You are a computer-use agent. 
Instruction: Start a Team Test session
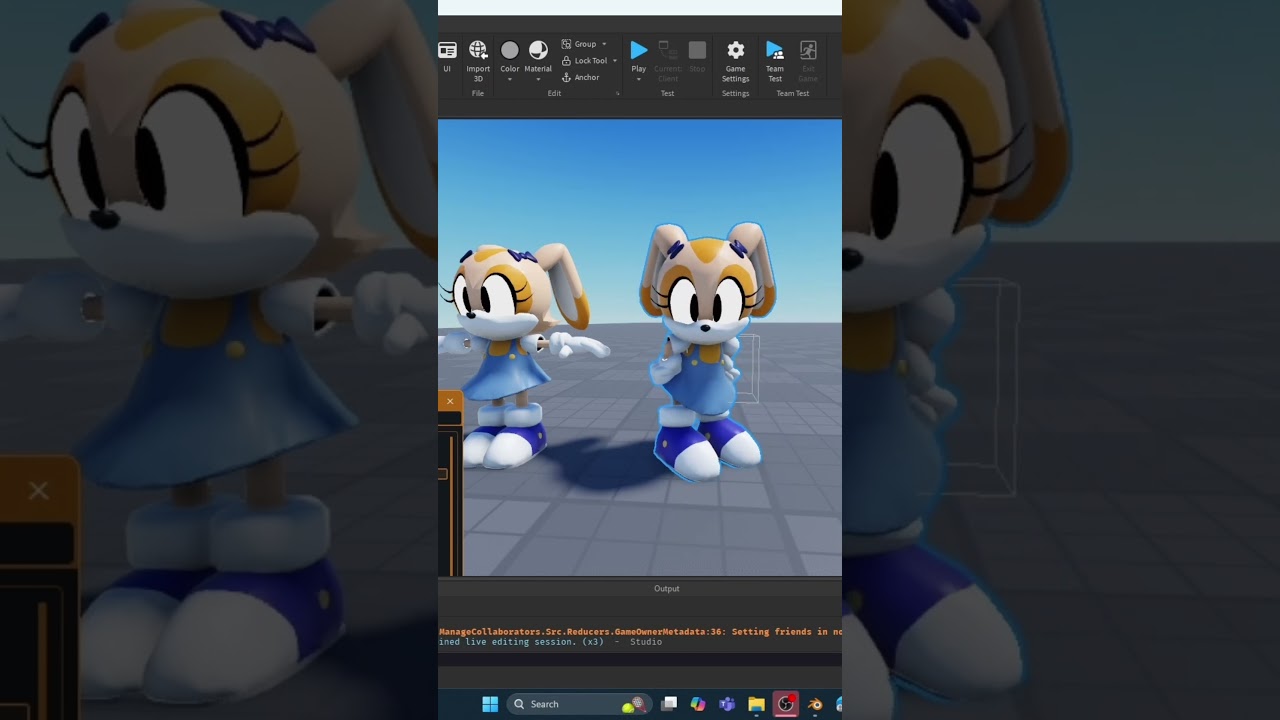(775, 61)
